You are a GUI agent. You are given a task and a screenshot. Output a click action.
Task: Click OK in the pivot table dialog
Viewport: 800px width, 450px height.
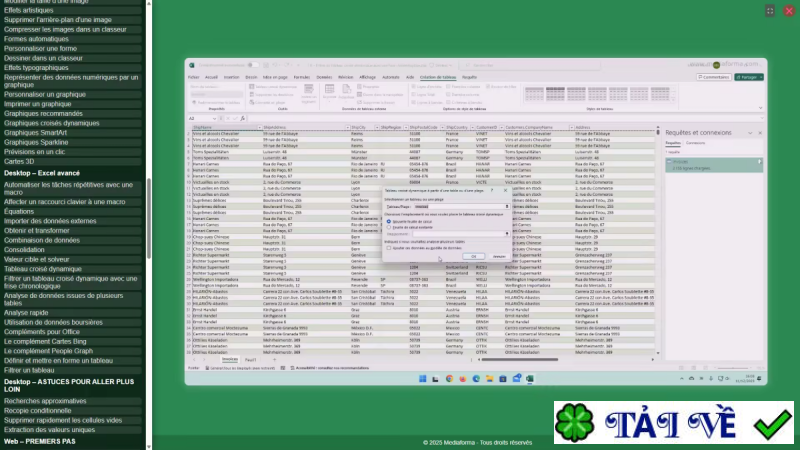(473, 256)
